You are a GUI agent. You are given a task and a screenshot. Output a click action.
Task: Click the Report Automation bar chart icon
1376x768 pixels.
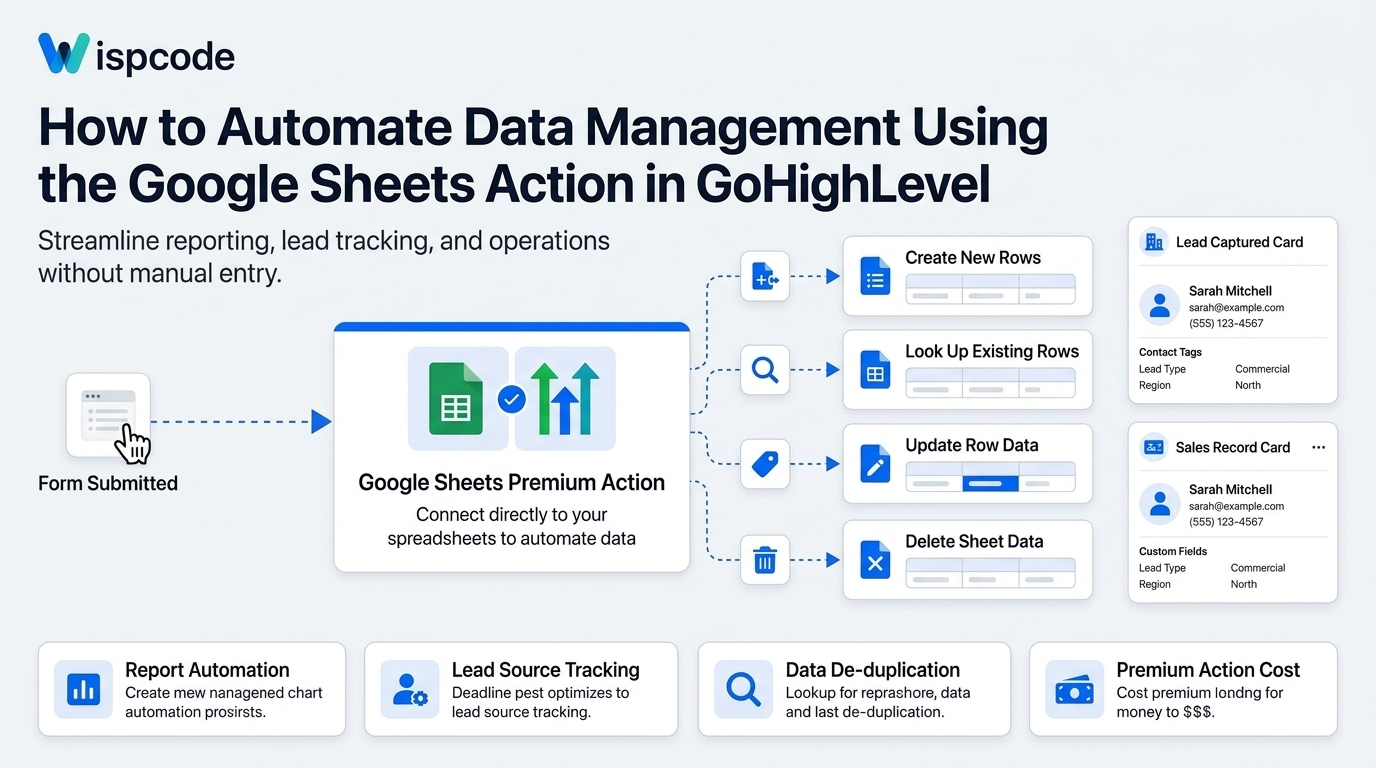click(x=83, y=689)
